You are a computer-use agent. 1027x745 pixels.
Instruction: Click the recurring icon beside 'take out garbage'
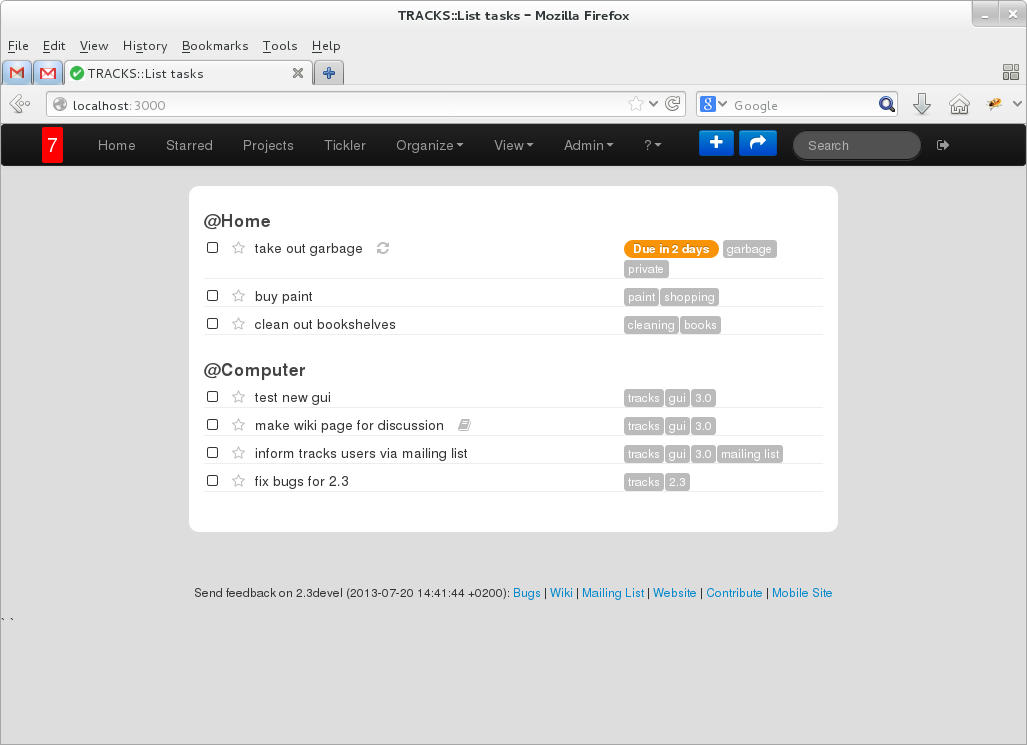point(382,248)
